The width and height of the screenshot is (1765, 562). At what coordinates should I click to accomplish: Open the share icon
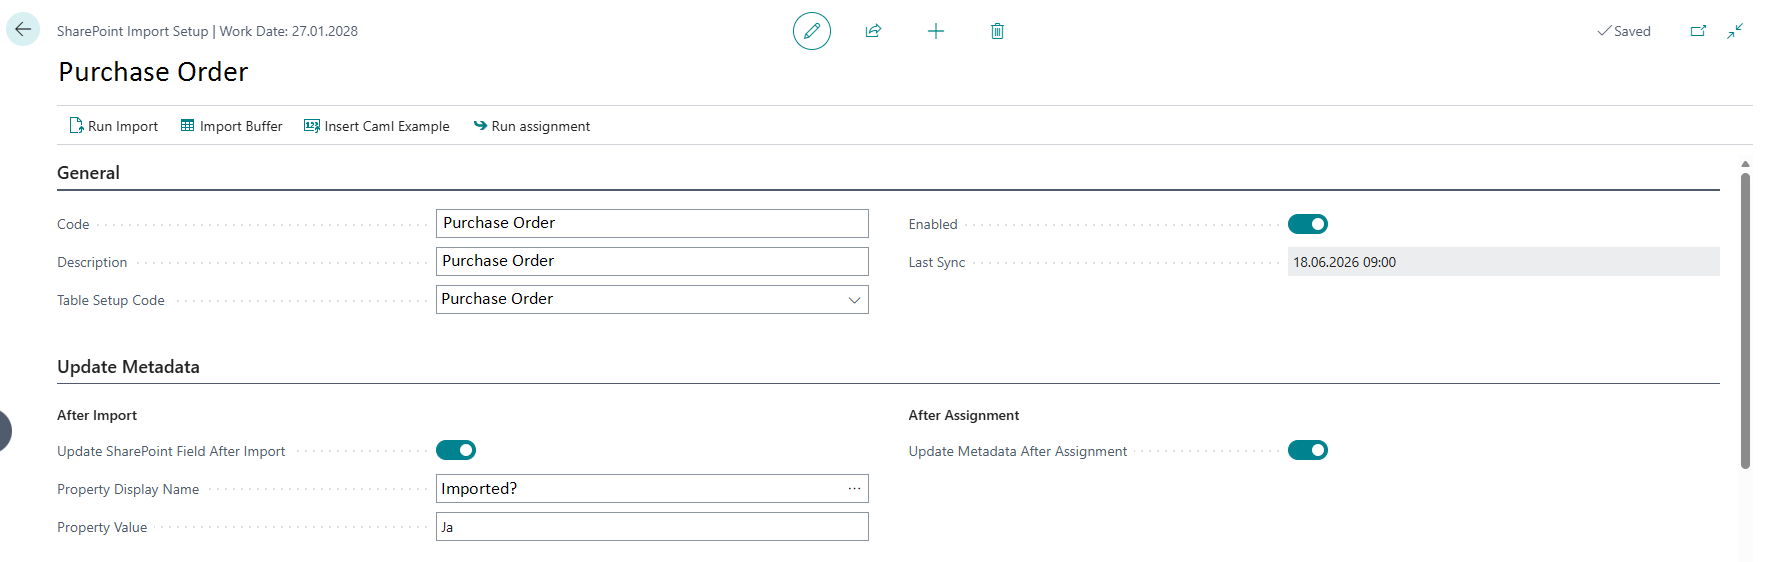(x=873, y=31)
